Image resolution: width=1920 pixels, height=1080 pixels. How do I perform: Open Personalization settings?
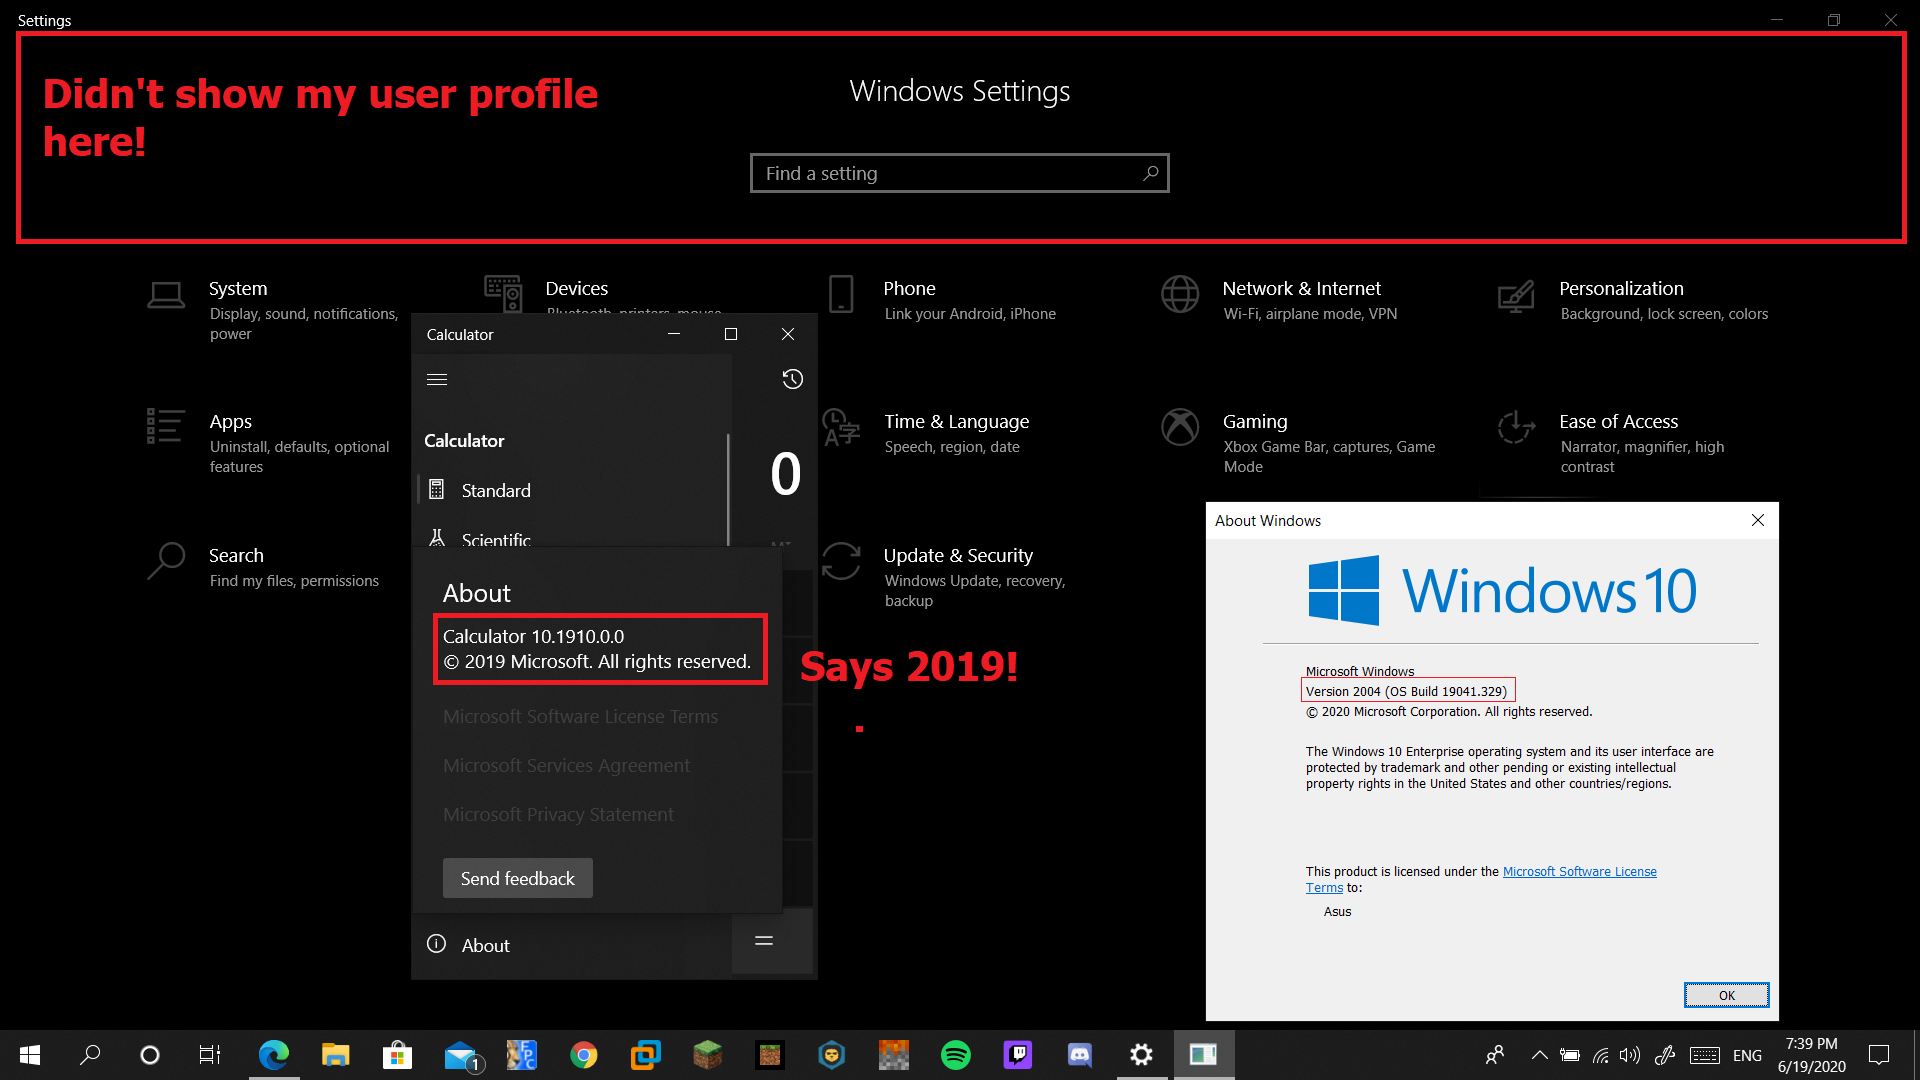point(1632,300)
